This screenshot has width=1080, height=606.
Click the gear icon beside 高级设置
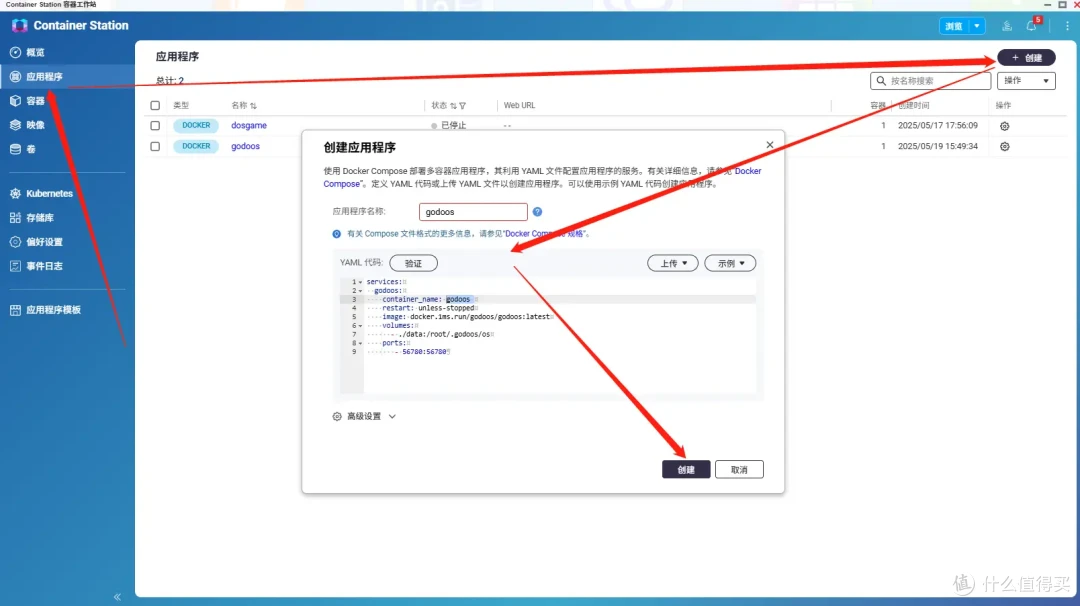[337, 417]
